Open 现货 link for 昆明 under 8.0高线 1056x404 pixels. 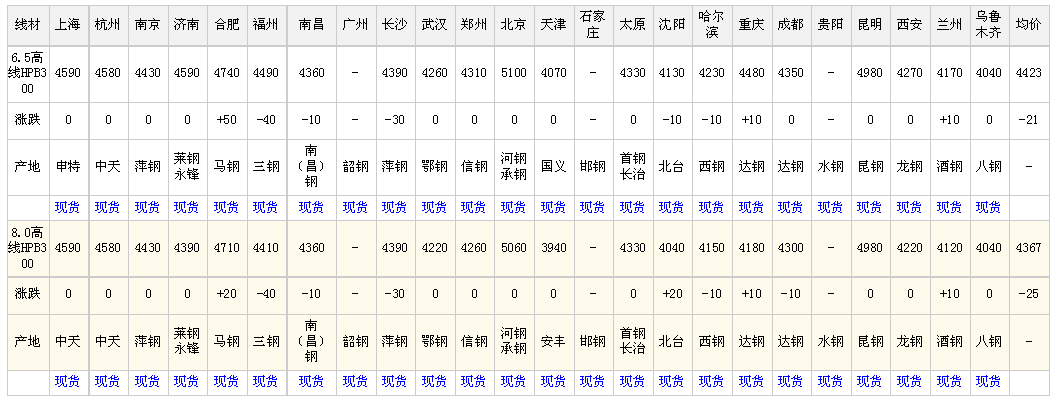click(x=869, y=381)
